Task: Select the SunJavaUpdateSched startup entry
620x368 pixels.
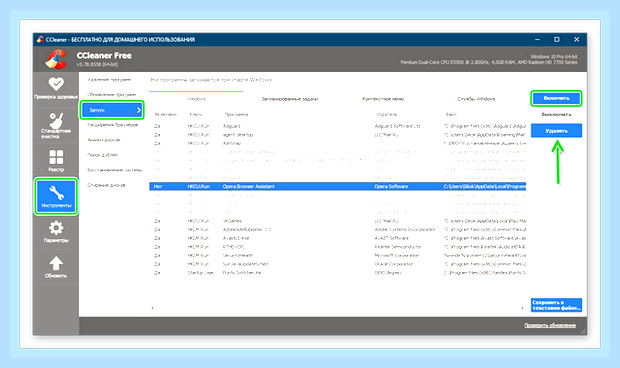Action: [337, 264]
